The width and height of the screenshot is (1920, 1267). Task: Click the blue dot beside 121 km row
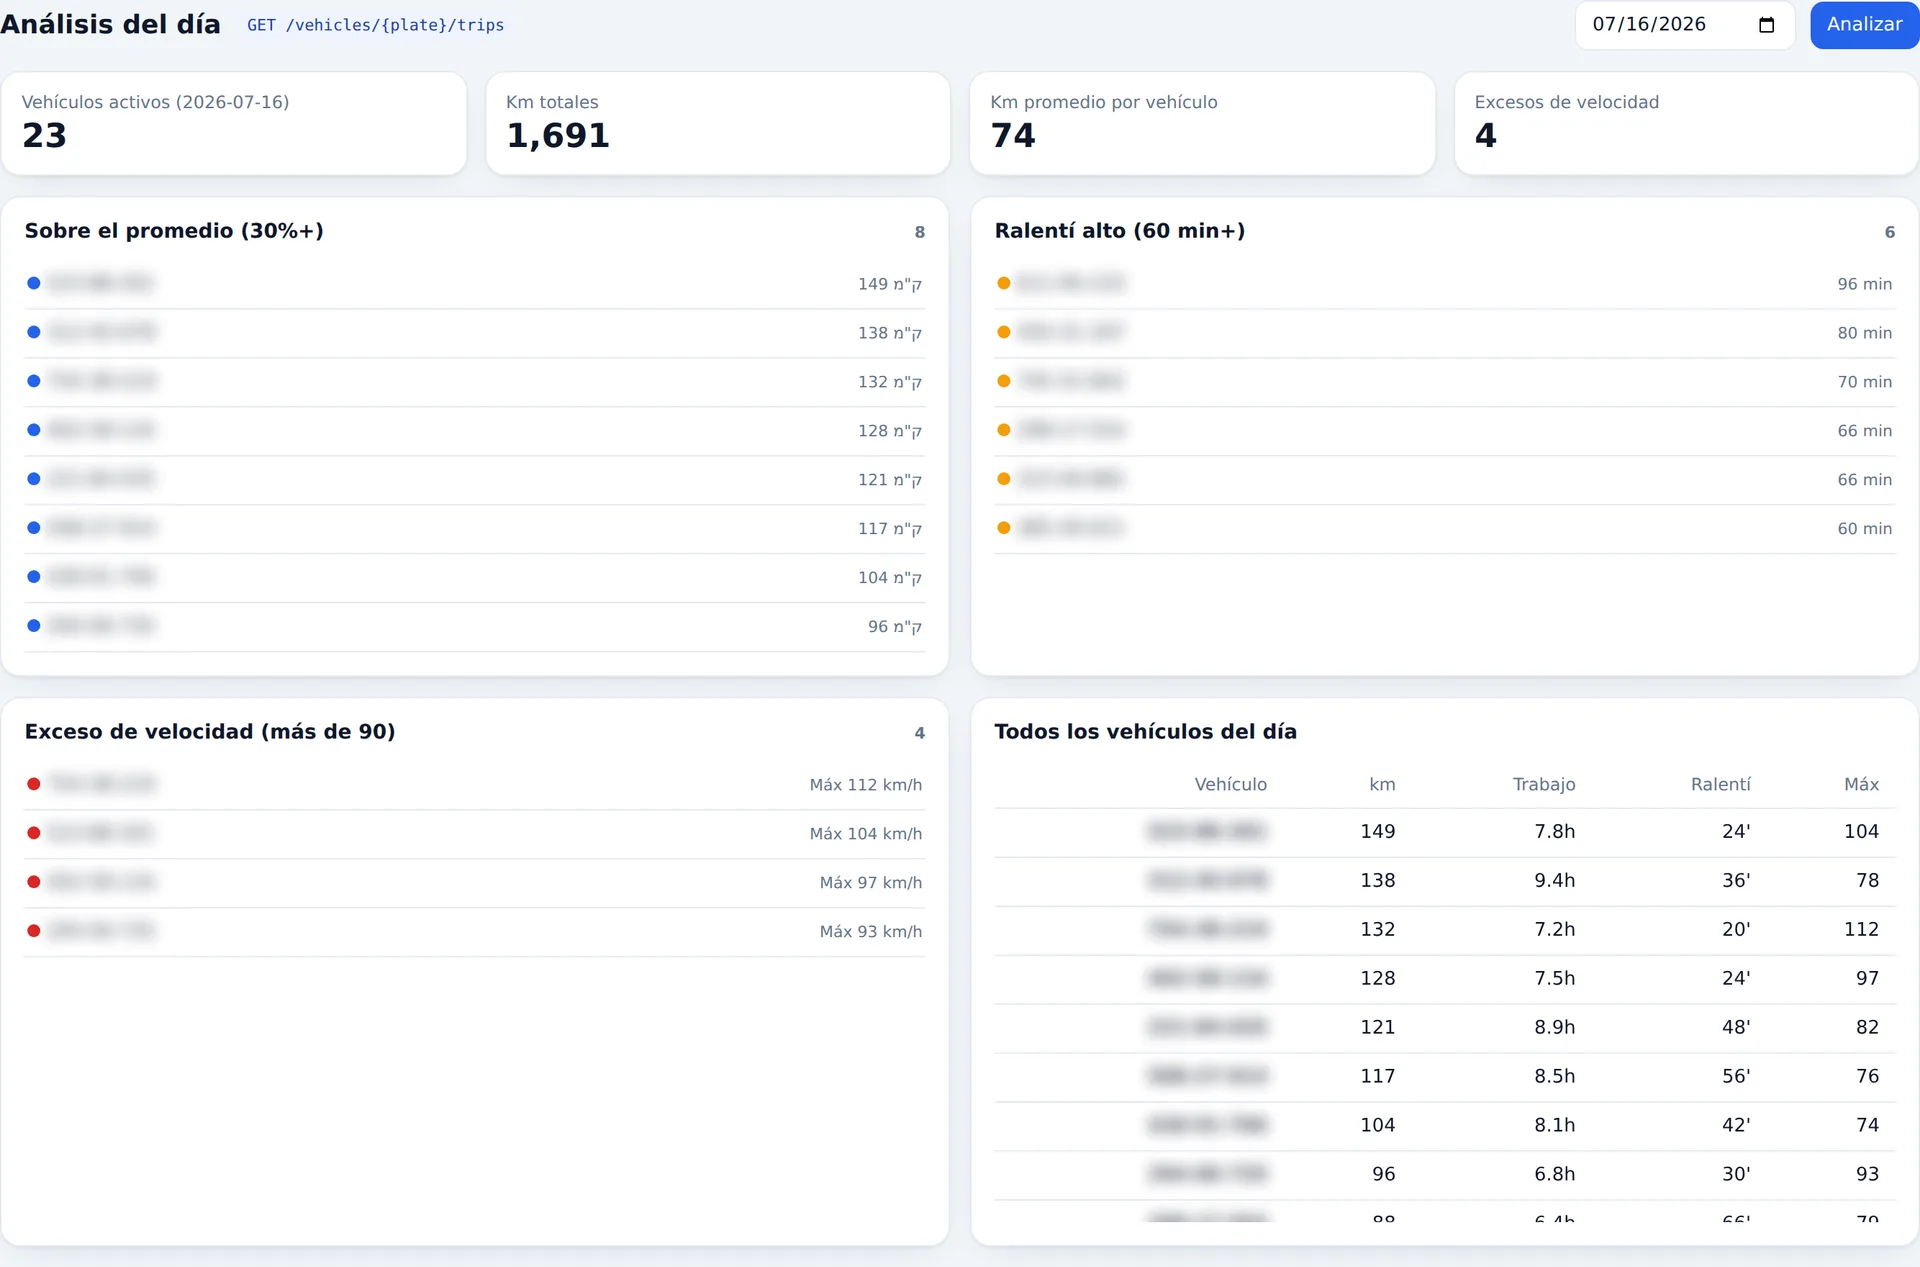point(34,479)
